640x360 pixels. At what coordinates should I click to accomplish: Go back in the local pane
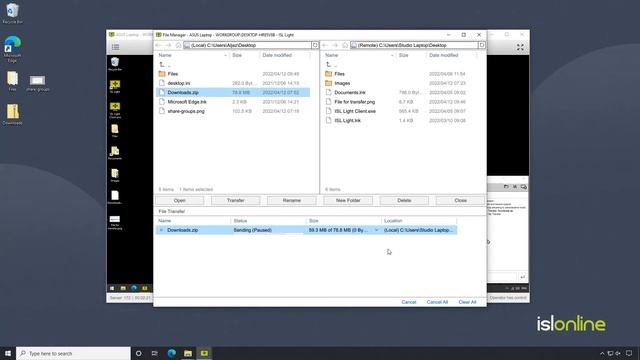click(x=159, y=45)
